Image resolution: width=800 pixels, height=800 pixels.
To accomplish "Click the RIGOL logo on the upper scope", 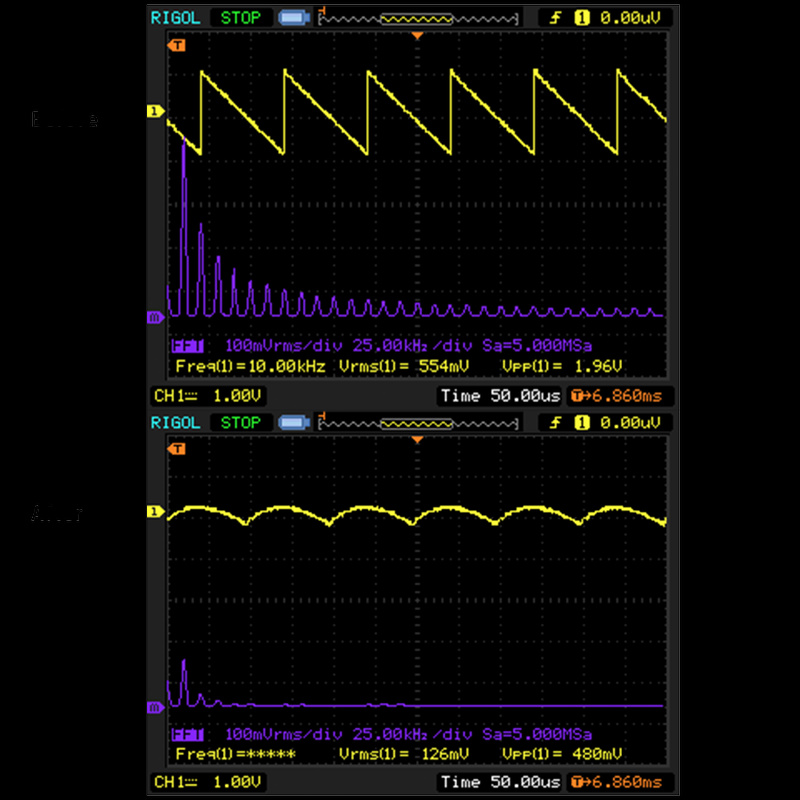I will [x=174, y=17].
